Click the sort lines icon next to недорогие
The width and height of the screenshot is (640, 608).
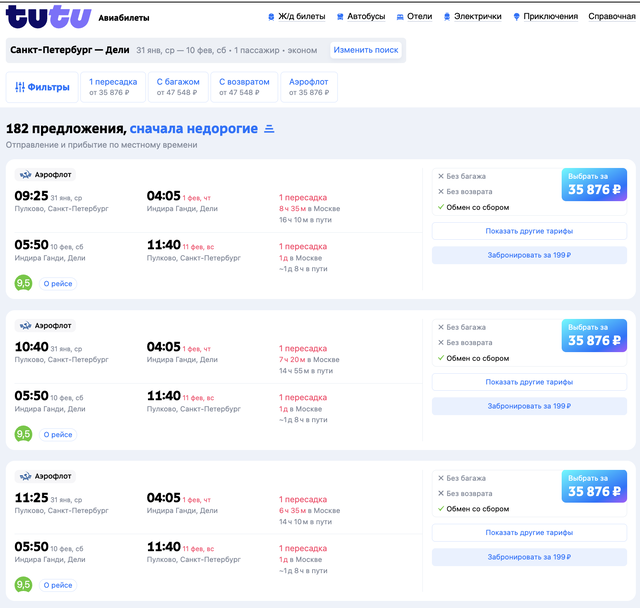pos(269,129)
